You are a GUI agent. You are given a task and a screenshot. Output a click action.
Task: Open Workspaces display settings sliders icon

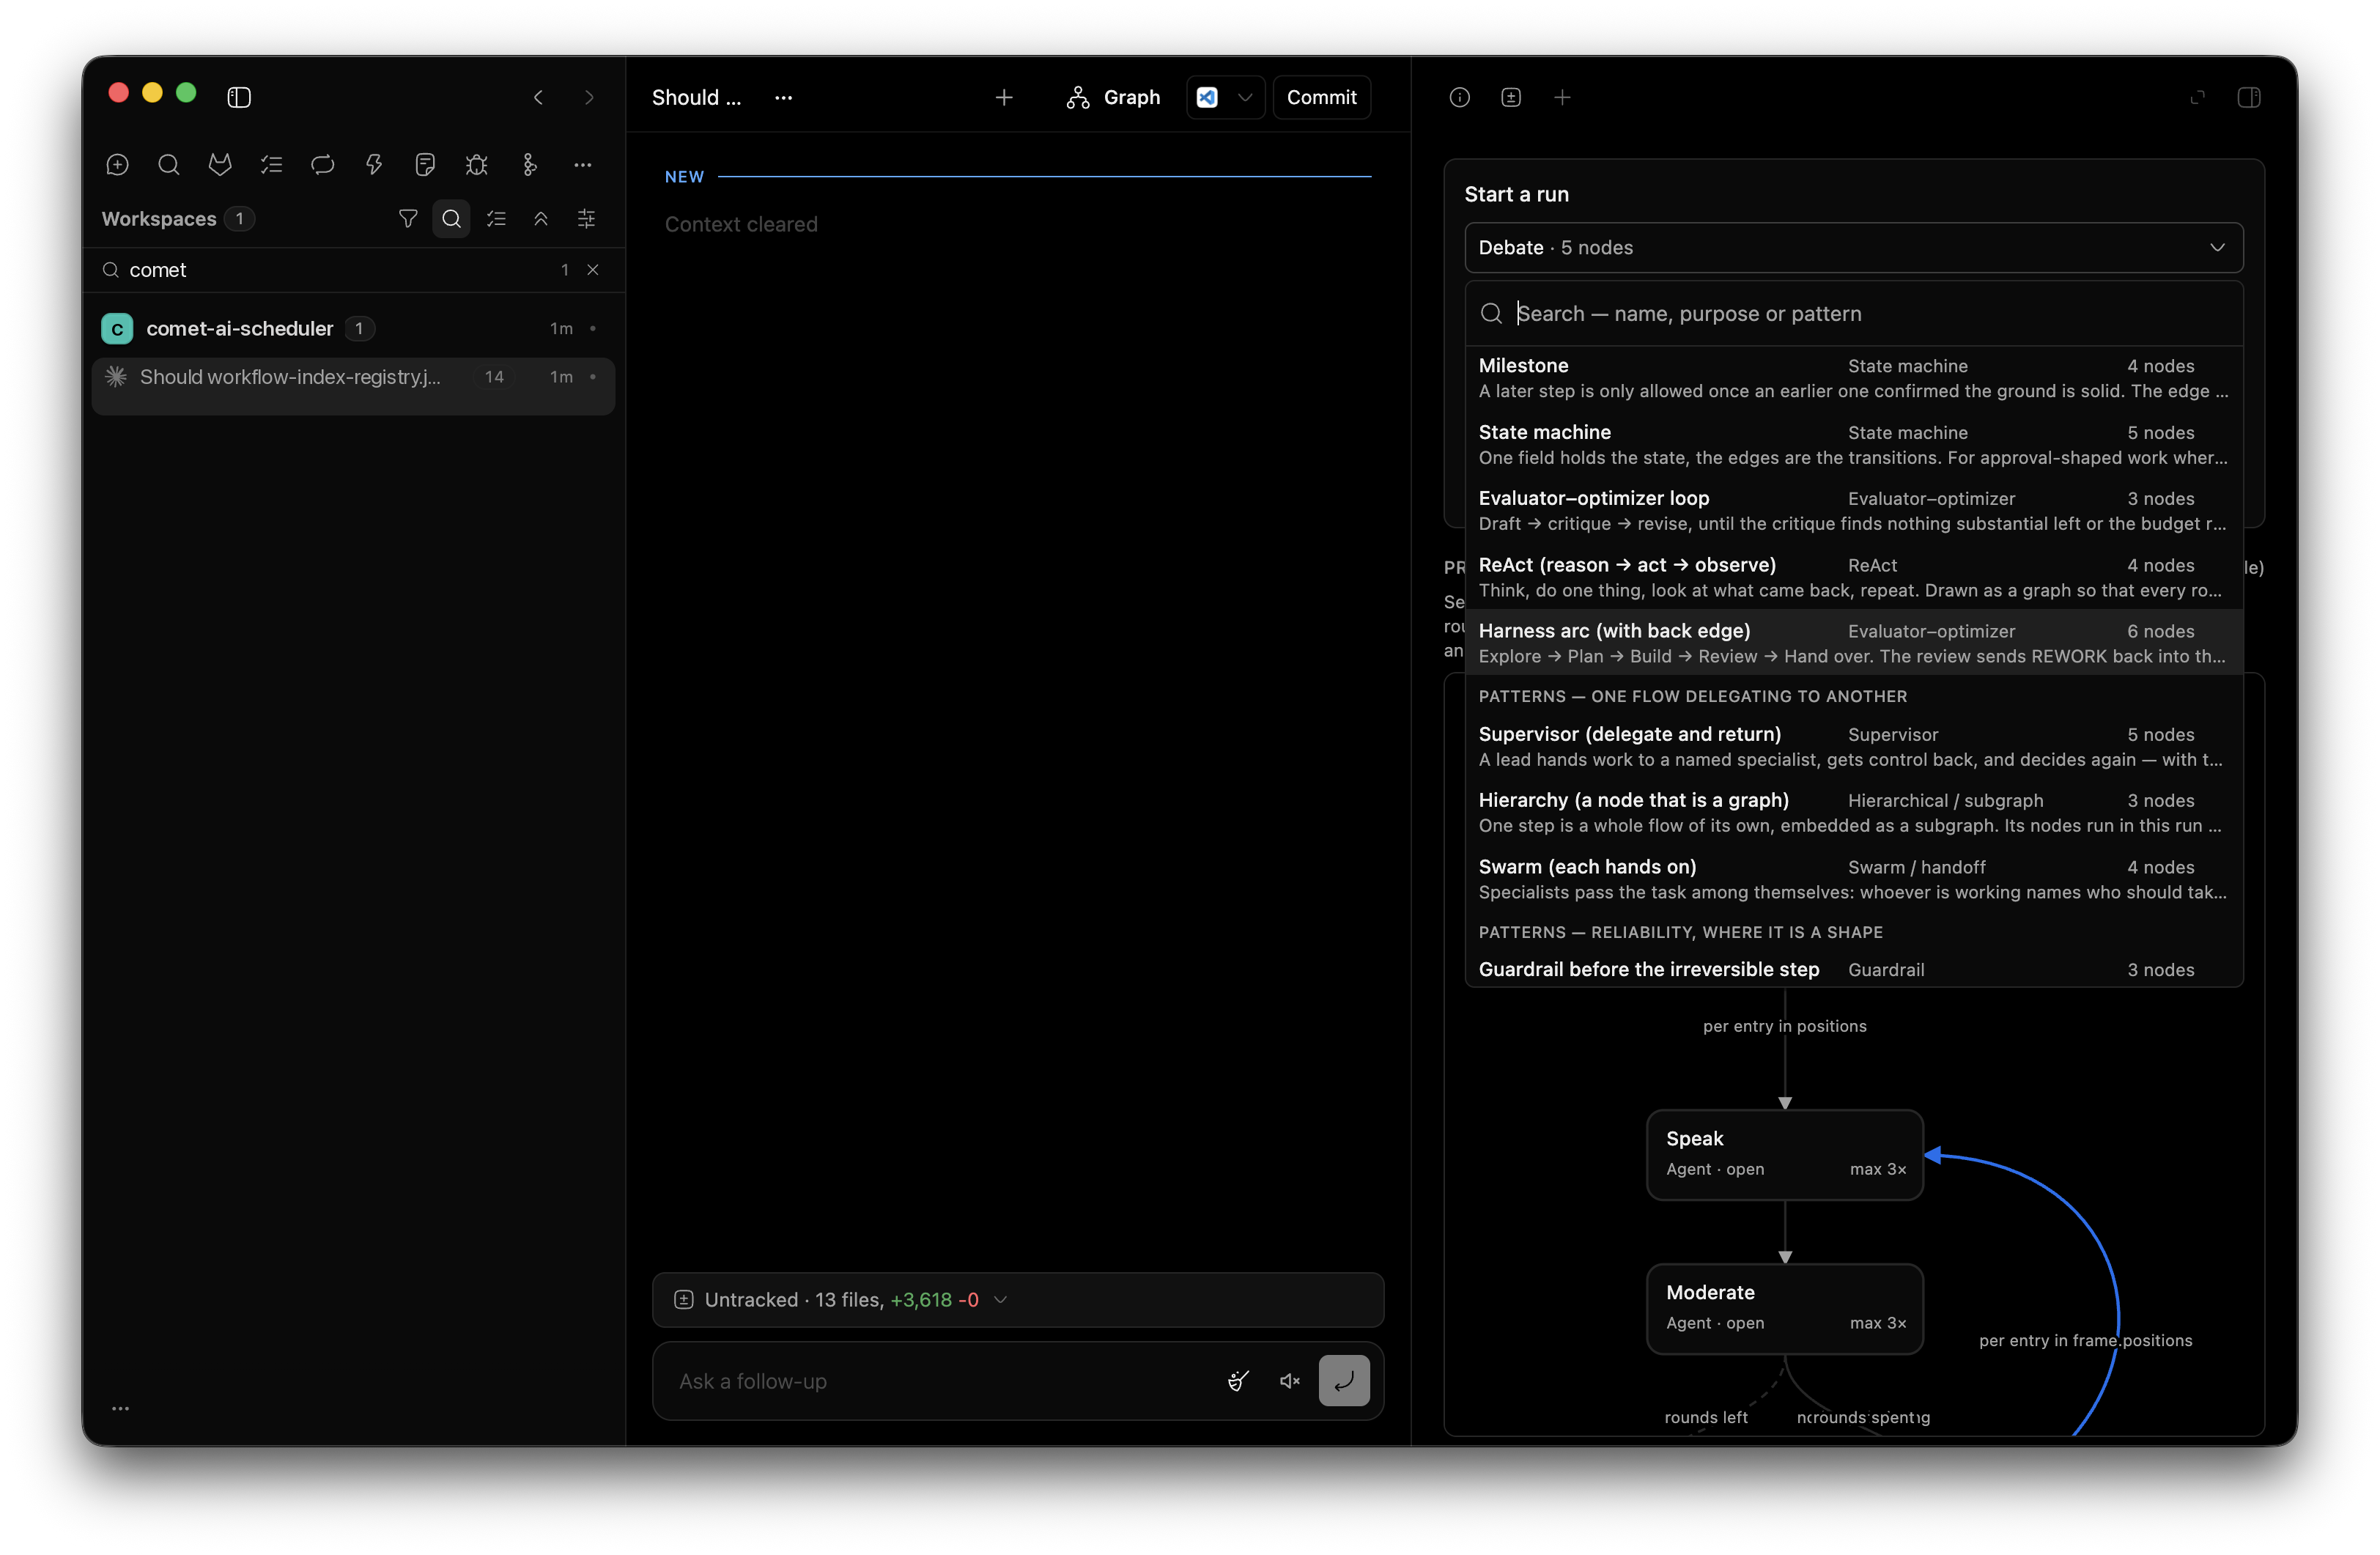(587, 218)
